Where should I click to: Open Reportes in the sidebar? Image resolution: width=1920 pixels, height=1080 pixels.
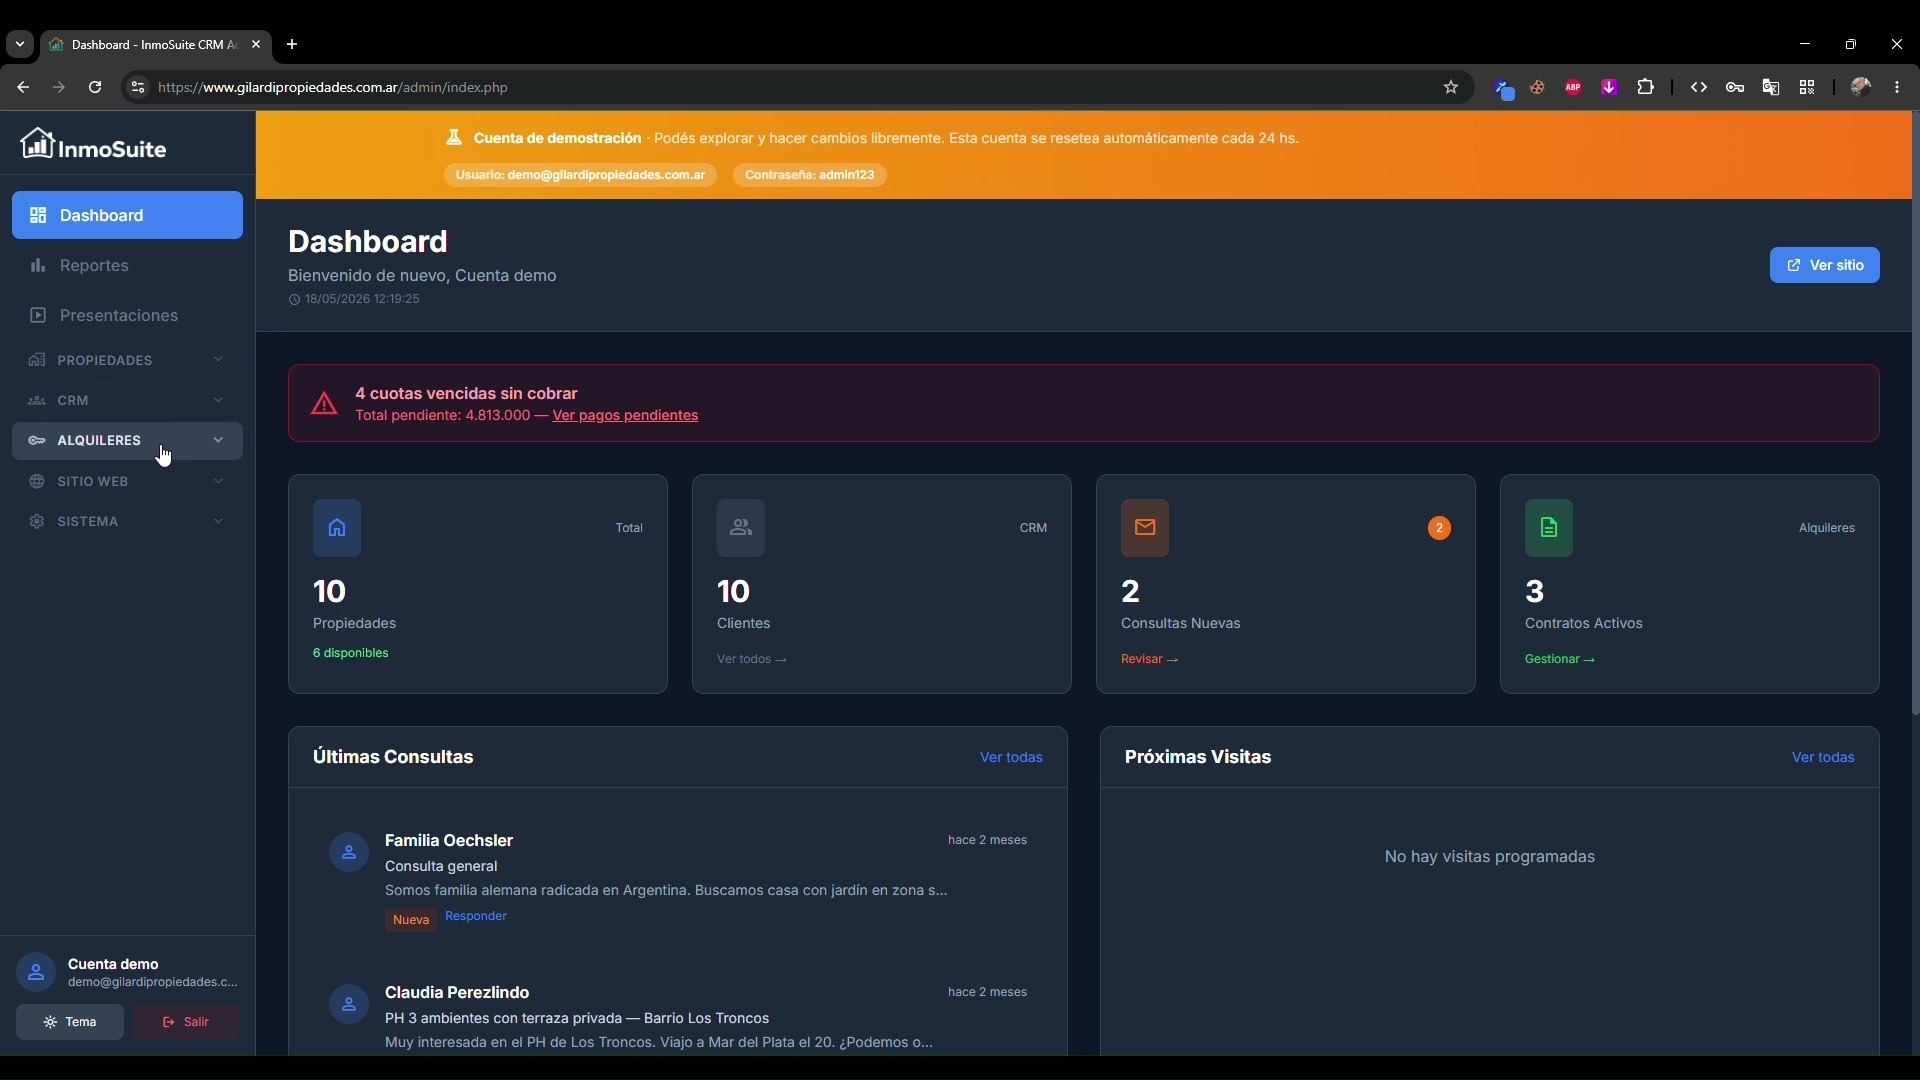[127, 265]
